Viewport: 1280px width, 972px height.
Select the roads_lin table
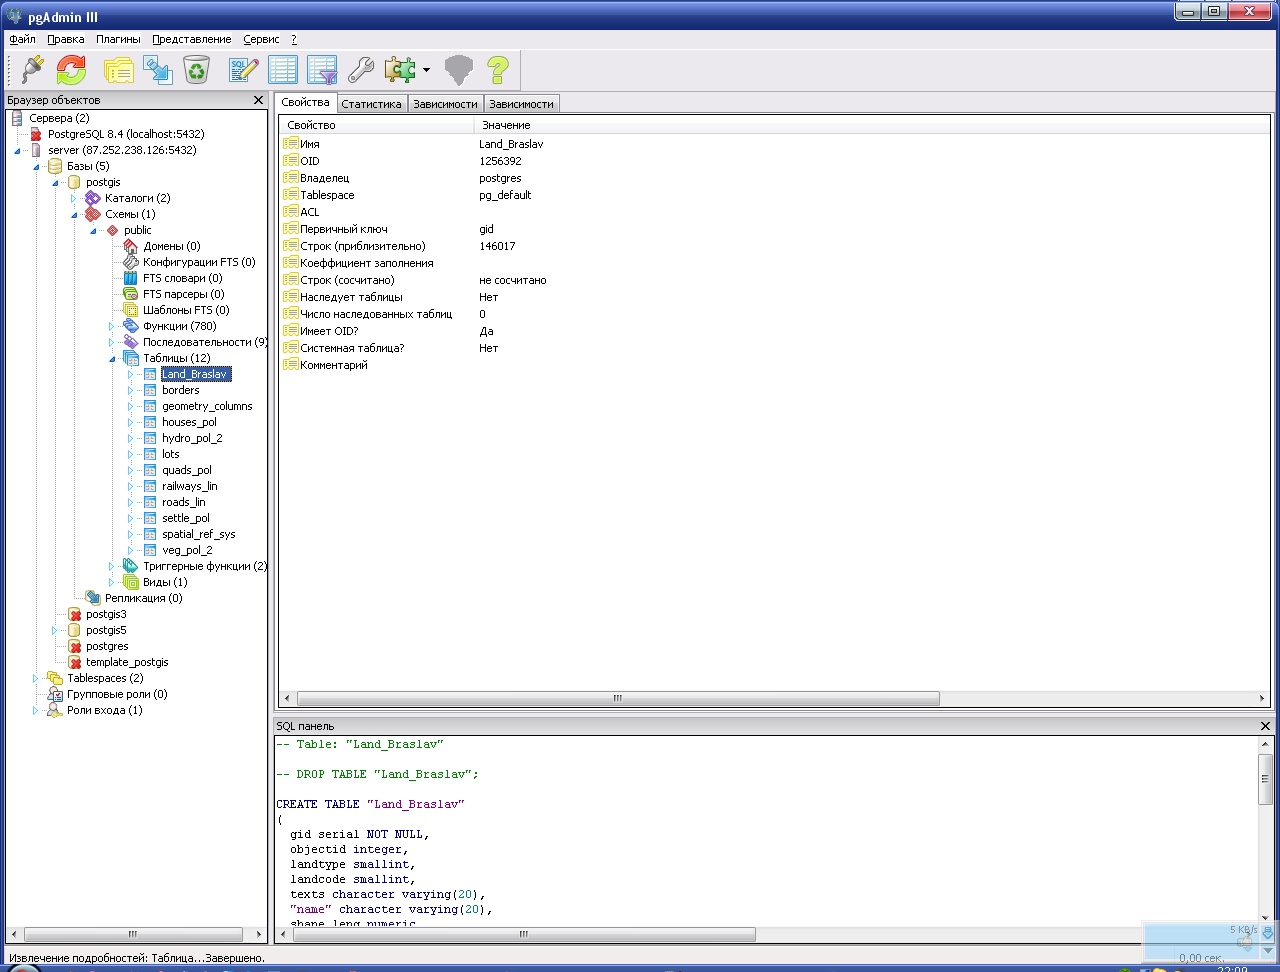(183, 502)
